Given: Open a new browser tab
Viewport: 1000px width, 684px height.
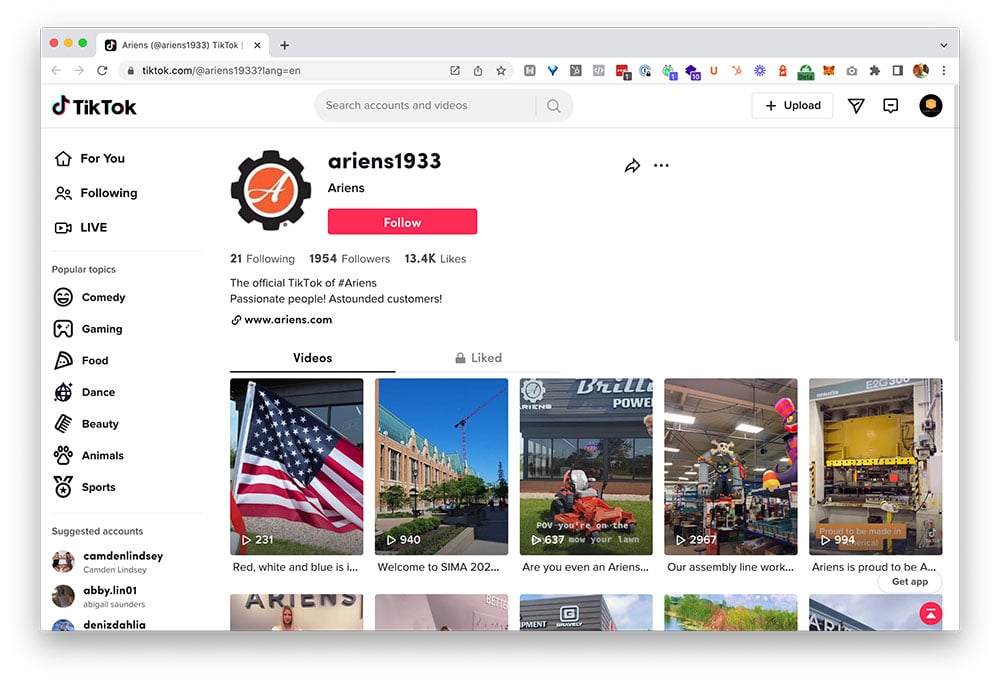Looking at the screenshot, I should [284, 45].
